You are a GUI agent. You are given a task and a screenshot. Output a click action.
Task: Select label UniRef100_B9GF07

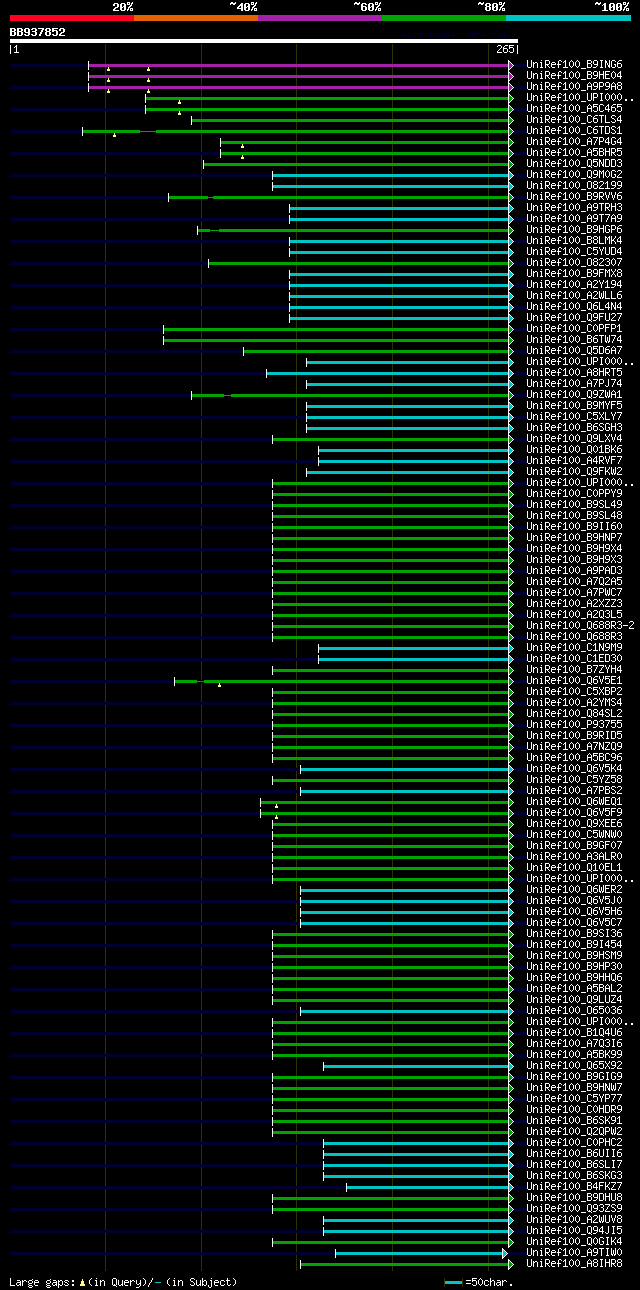click(x=574, y=846)
